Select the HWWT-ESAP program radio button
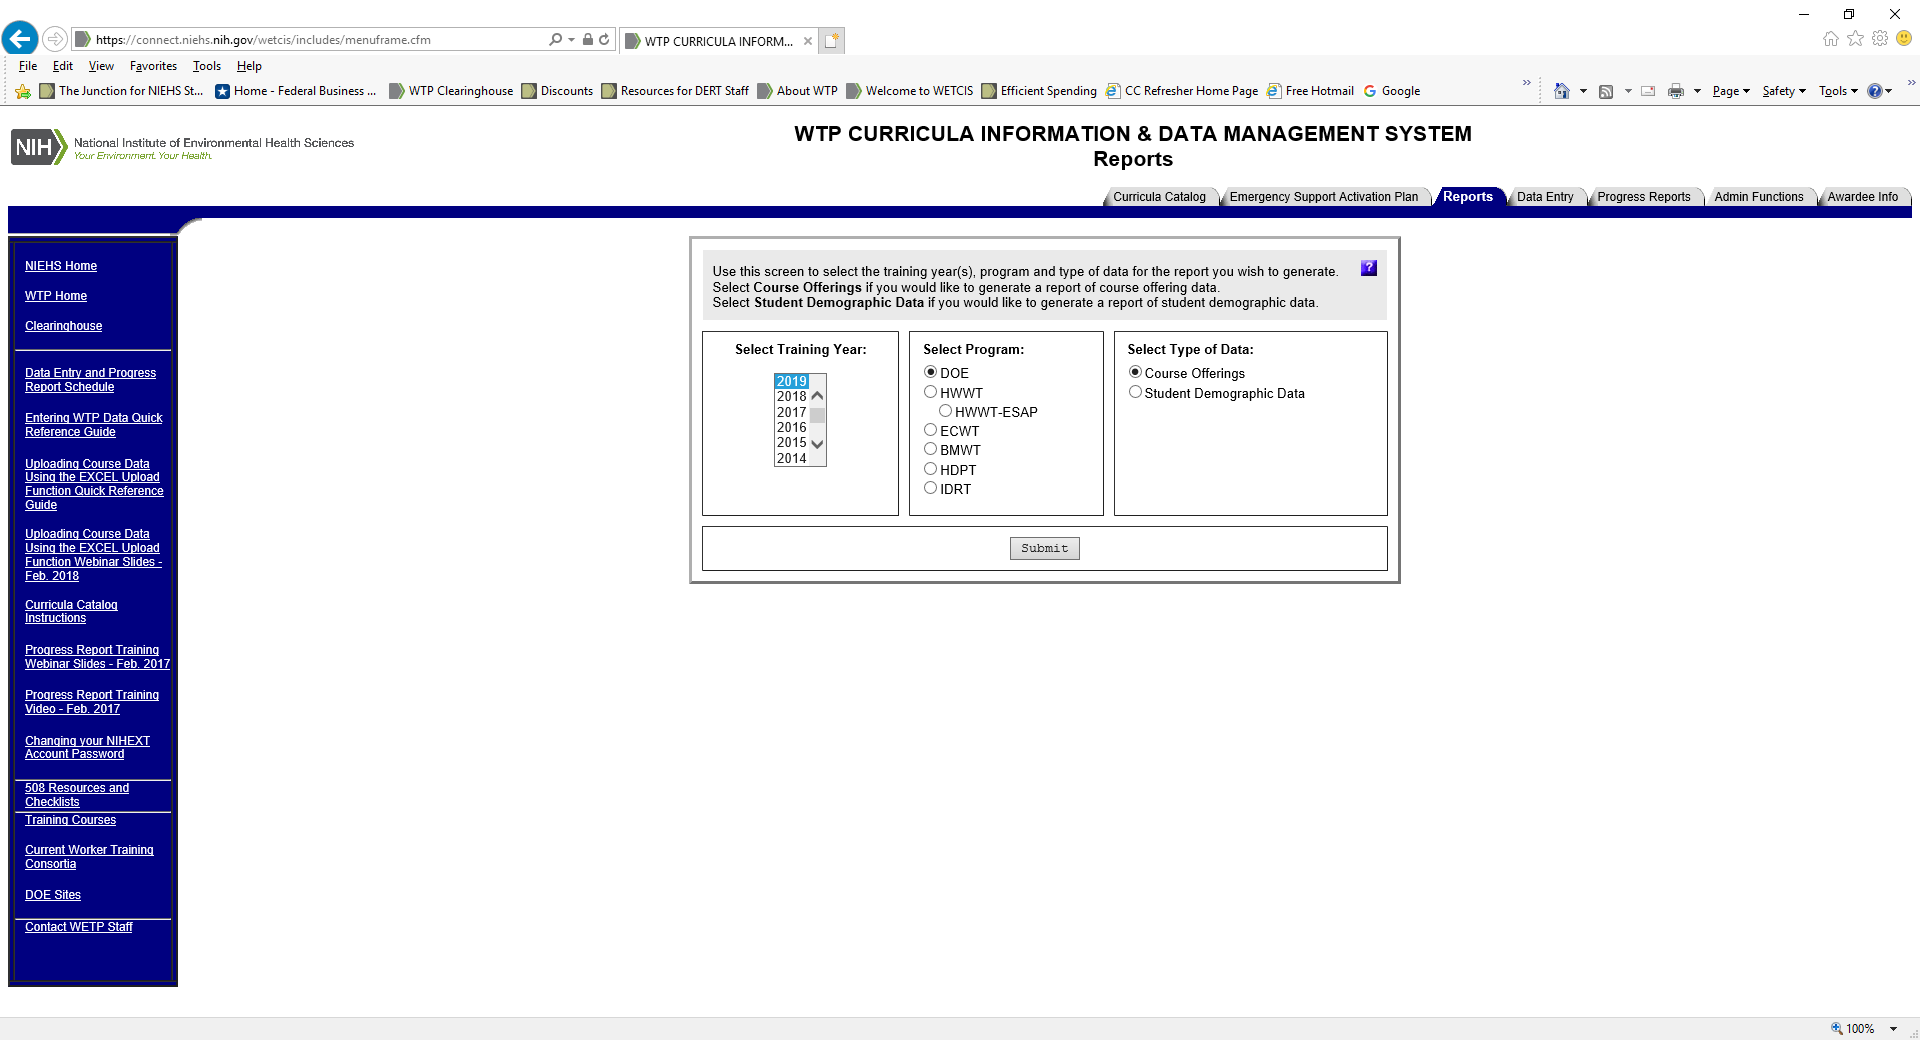Screen dimensions: 1920x1040 945,411
